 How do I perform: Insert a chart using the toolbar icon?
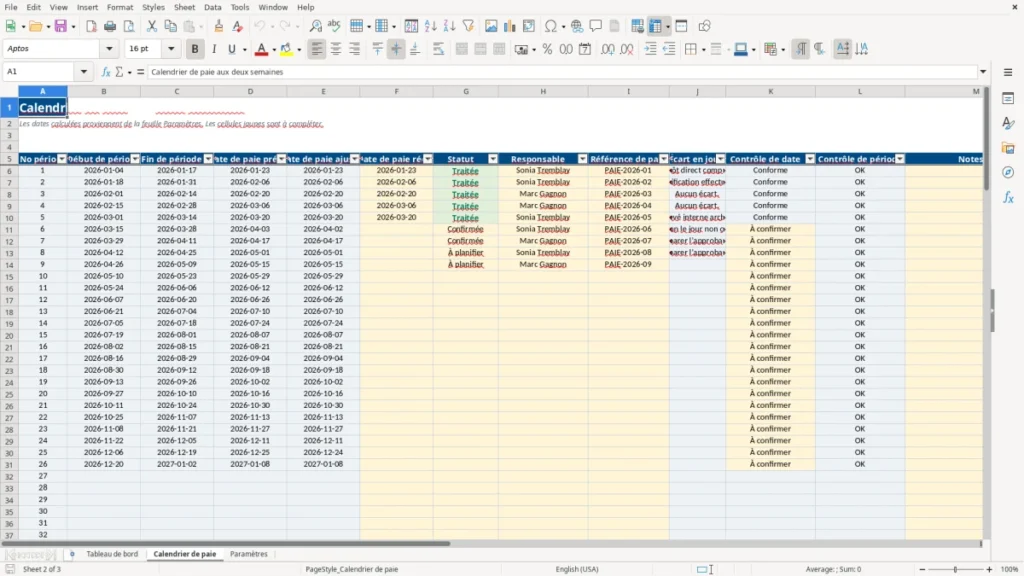coord(510,26)
